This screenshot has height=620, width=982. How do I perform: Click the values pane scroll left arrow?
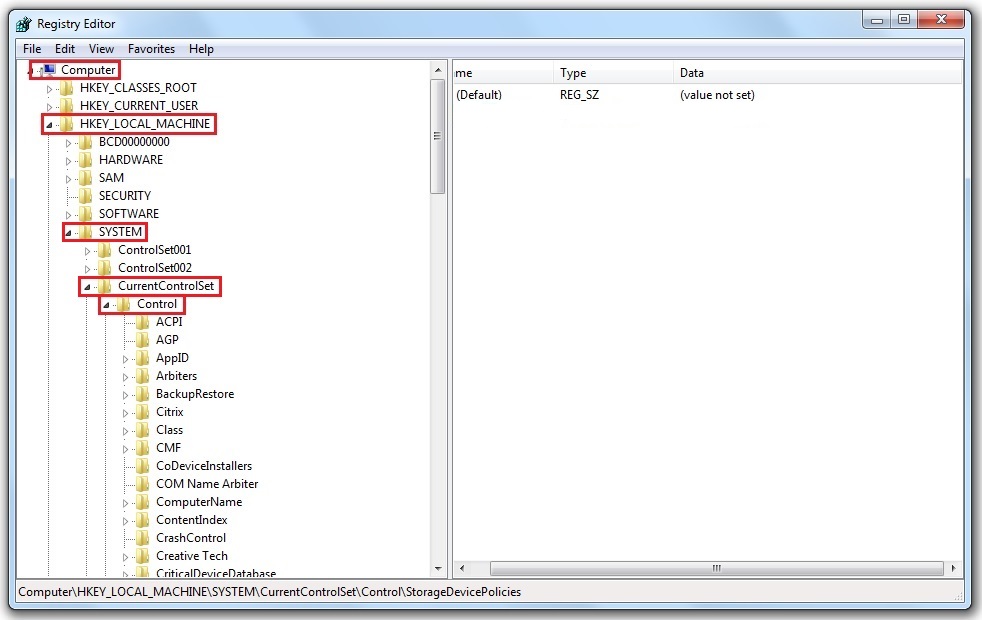pyautogui.click(x=462, y=569)
